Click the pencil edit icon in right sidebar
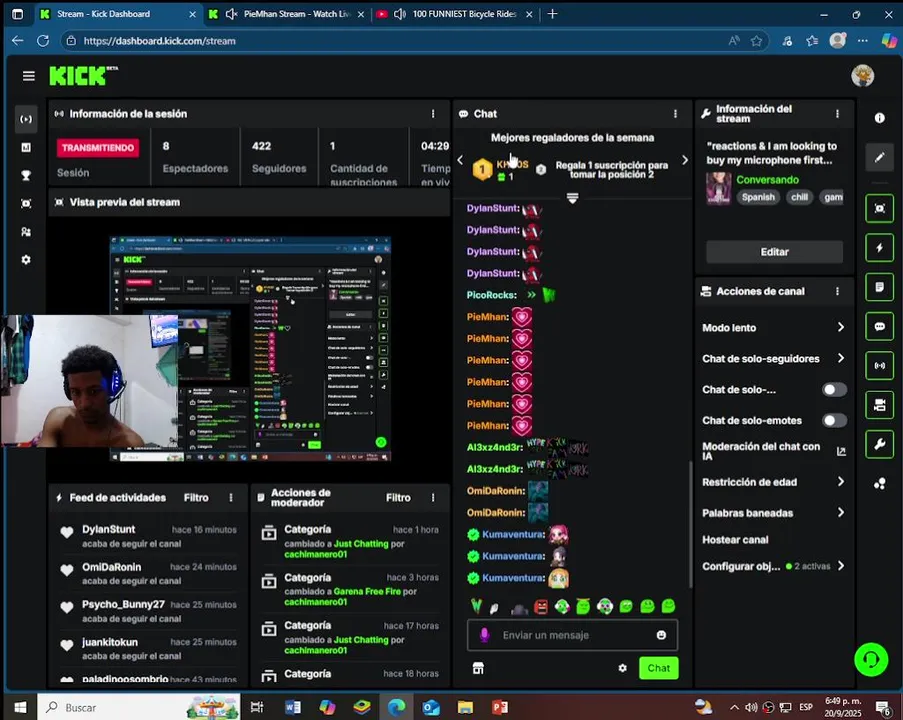Screen dimensions: 903x720 tap(879, 157)
